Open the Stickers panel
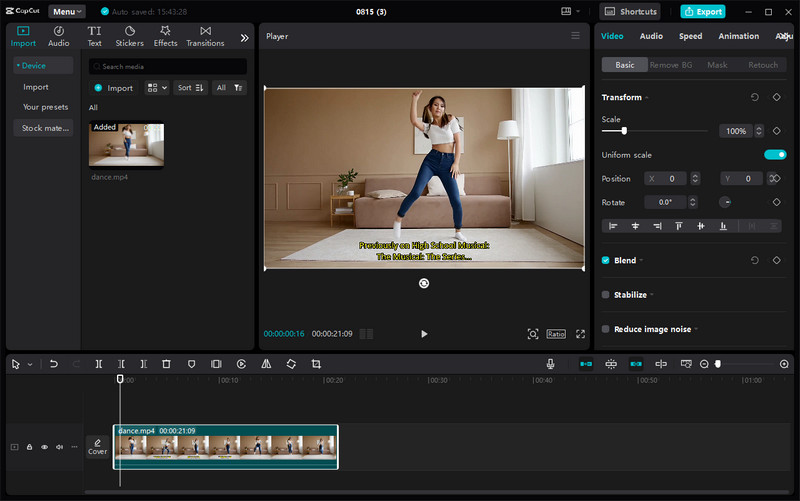 click(x=129, y=37)
